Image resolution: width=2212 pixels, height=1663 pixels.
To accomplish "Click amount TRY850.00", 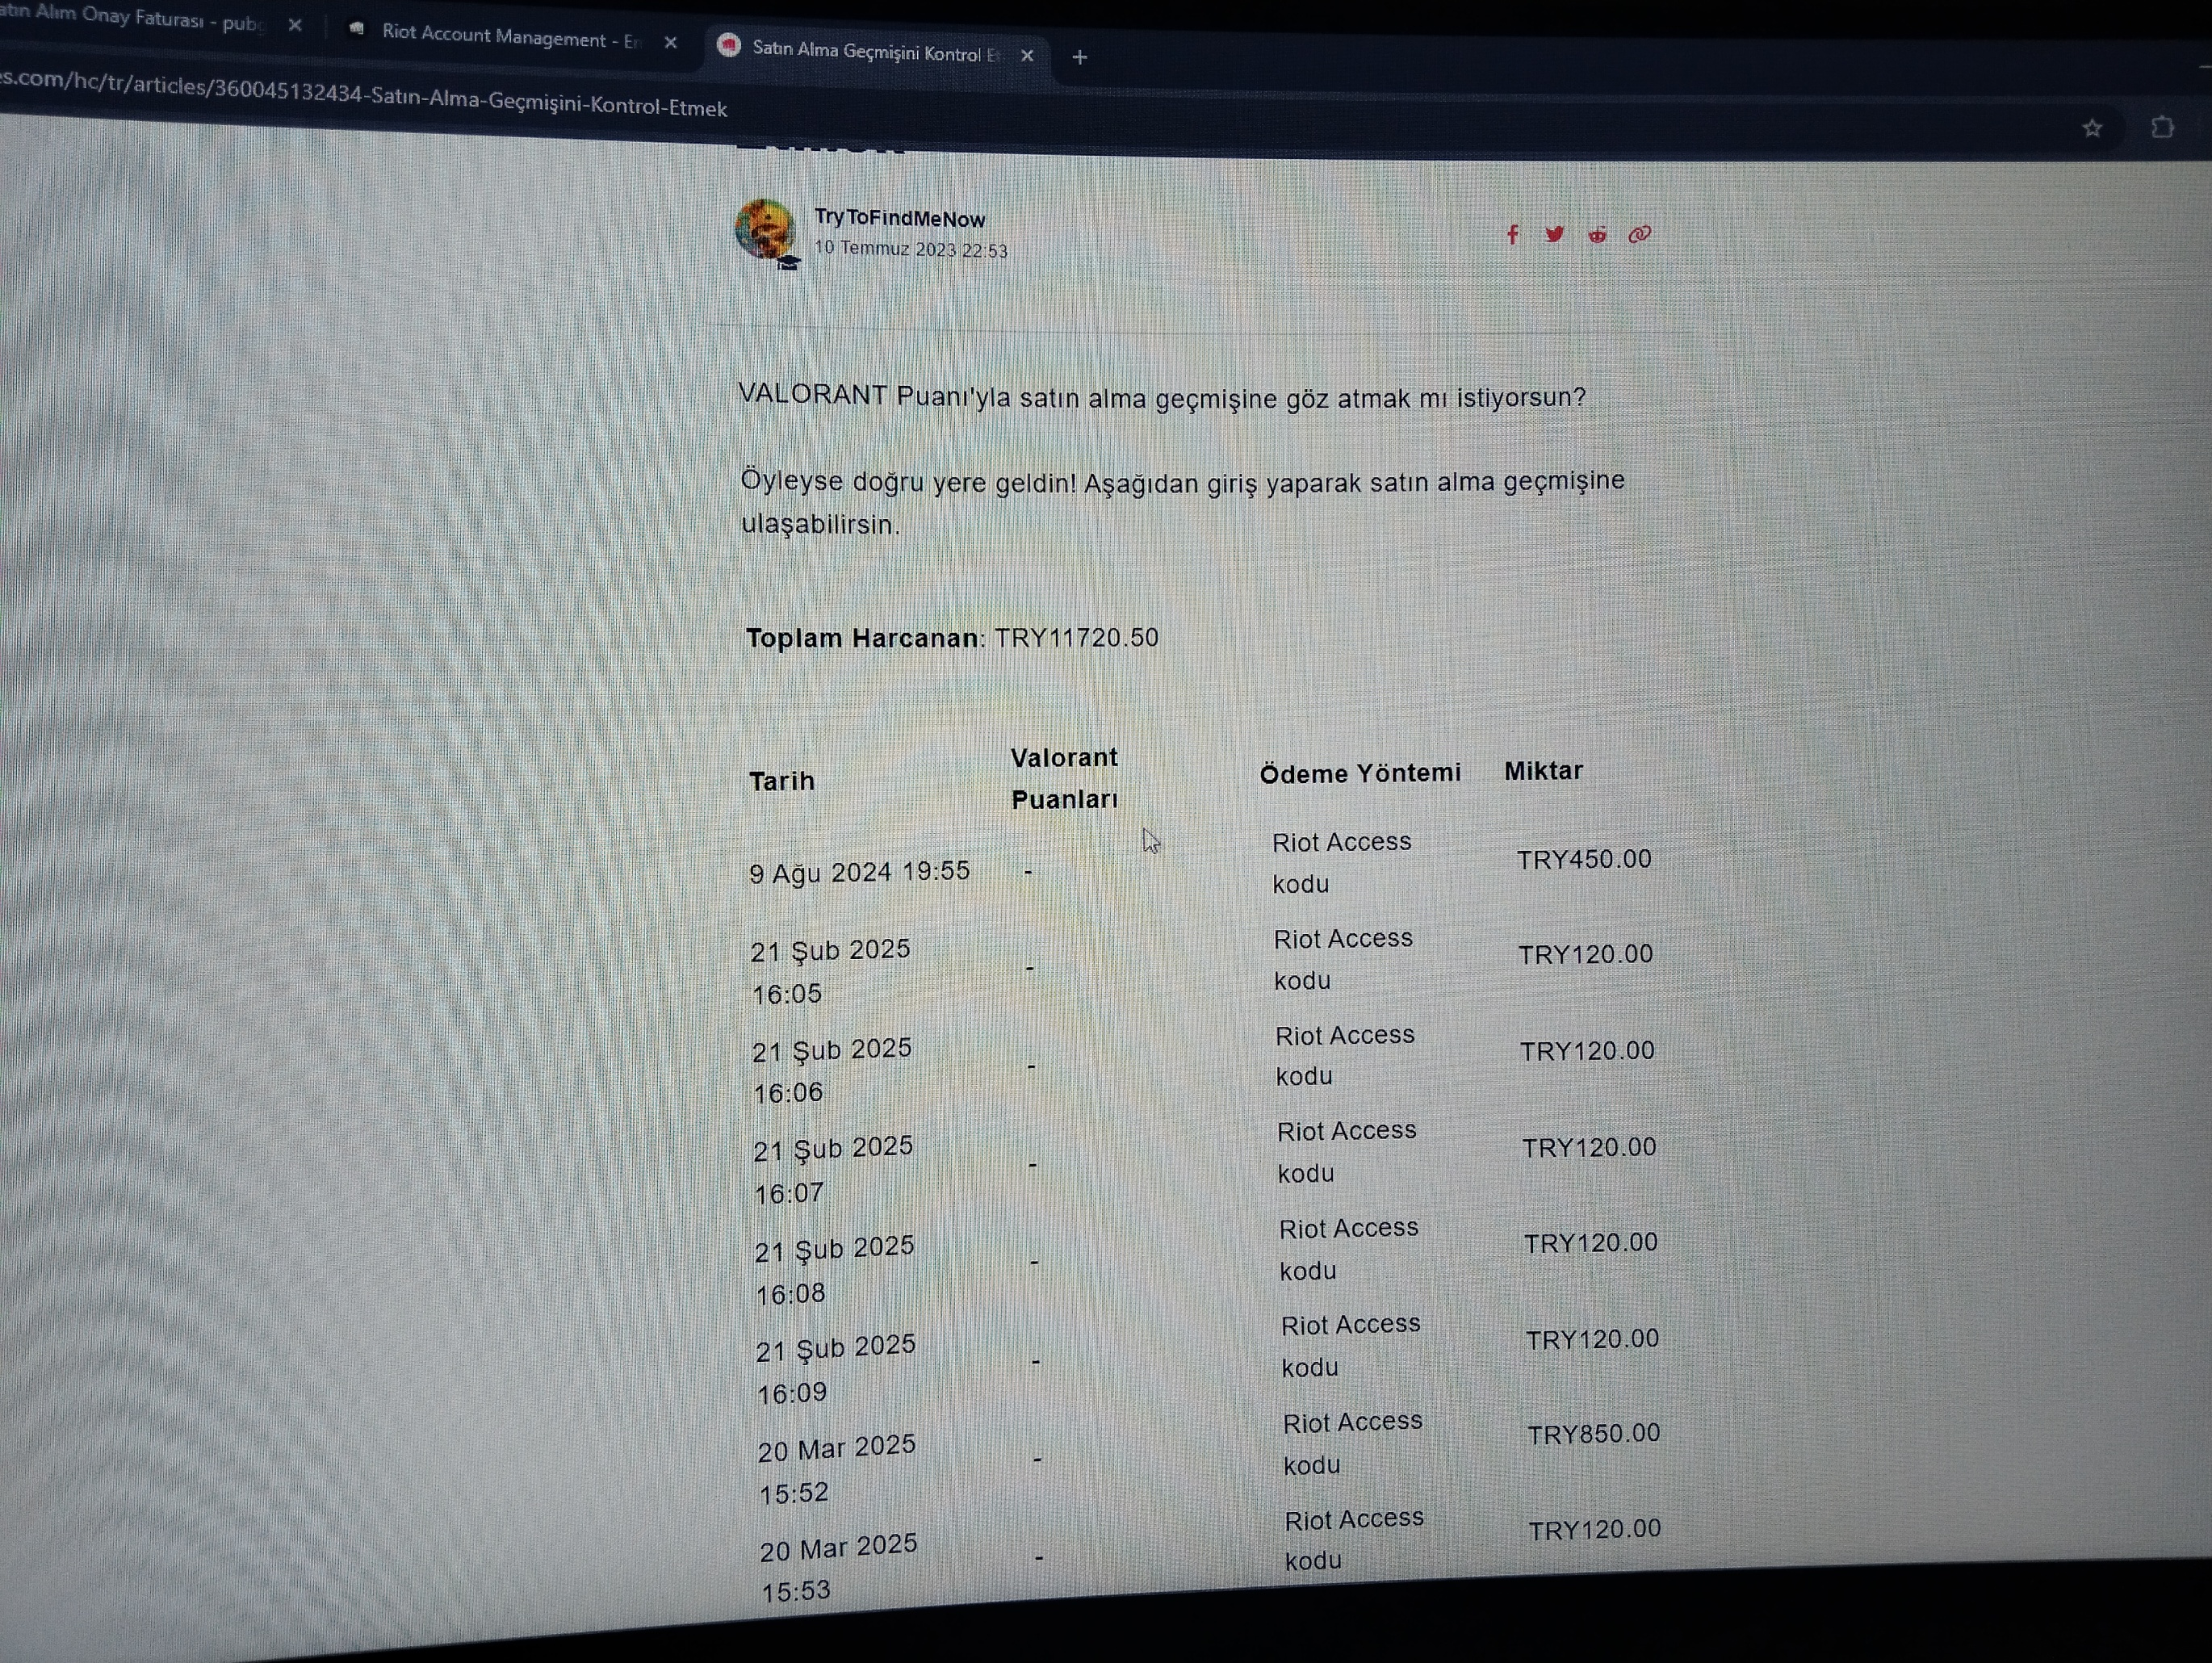I will 1594,1434.
